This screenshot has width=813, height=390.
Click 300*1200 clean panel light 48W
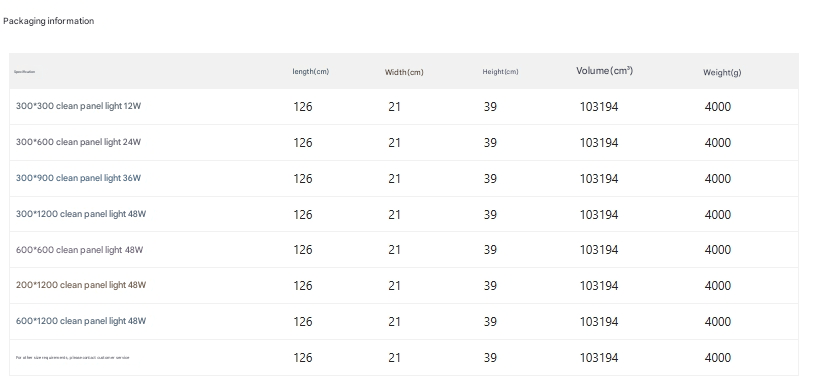point(81,214)
